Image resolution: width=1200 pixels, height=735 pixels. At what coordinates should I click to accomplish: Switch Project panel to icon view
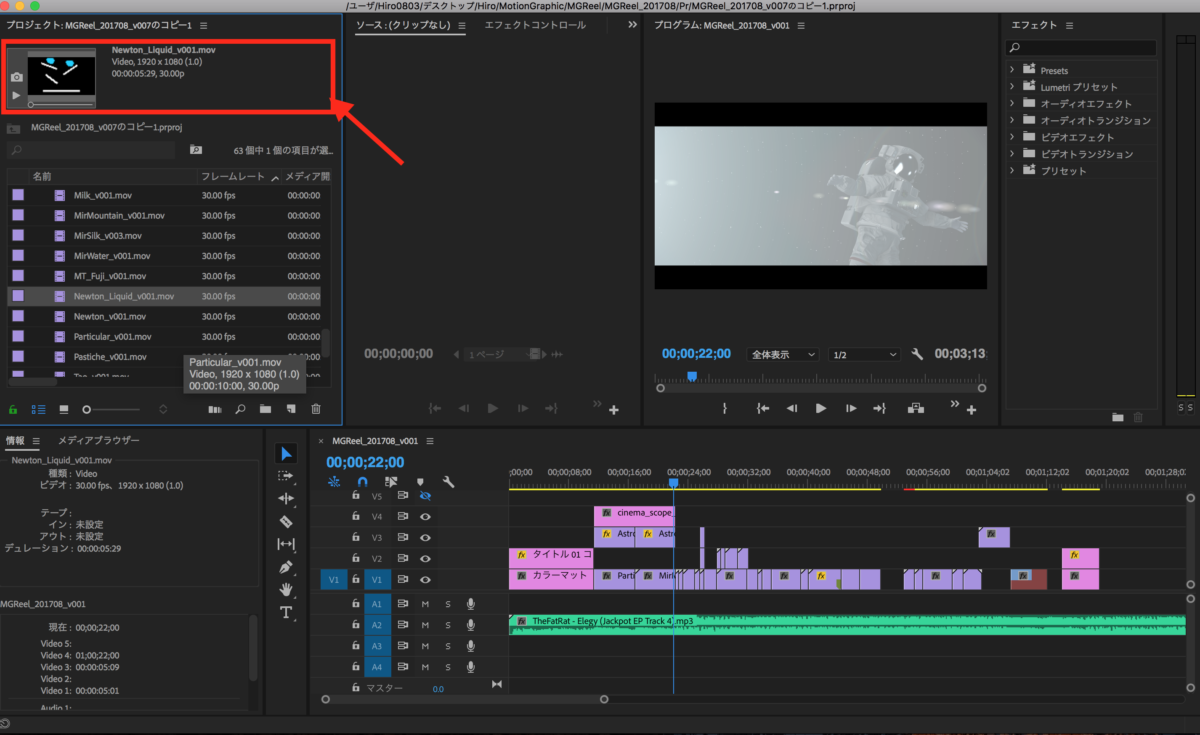point(64,409)
